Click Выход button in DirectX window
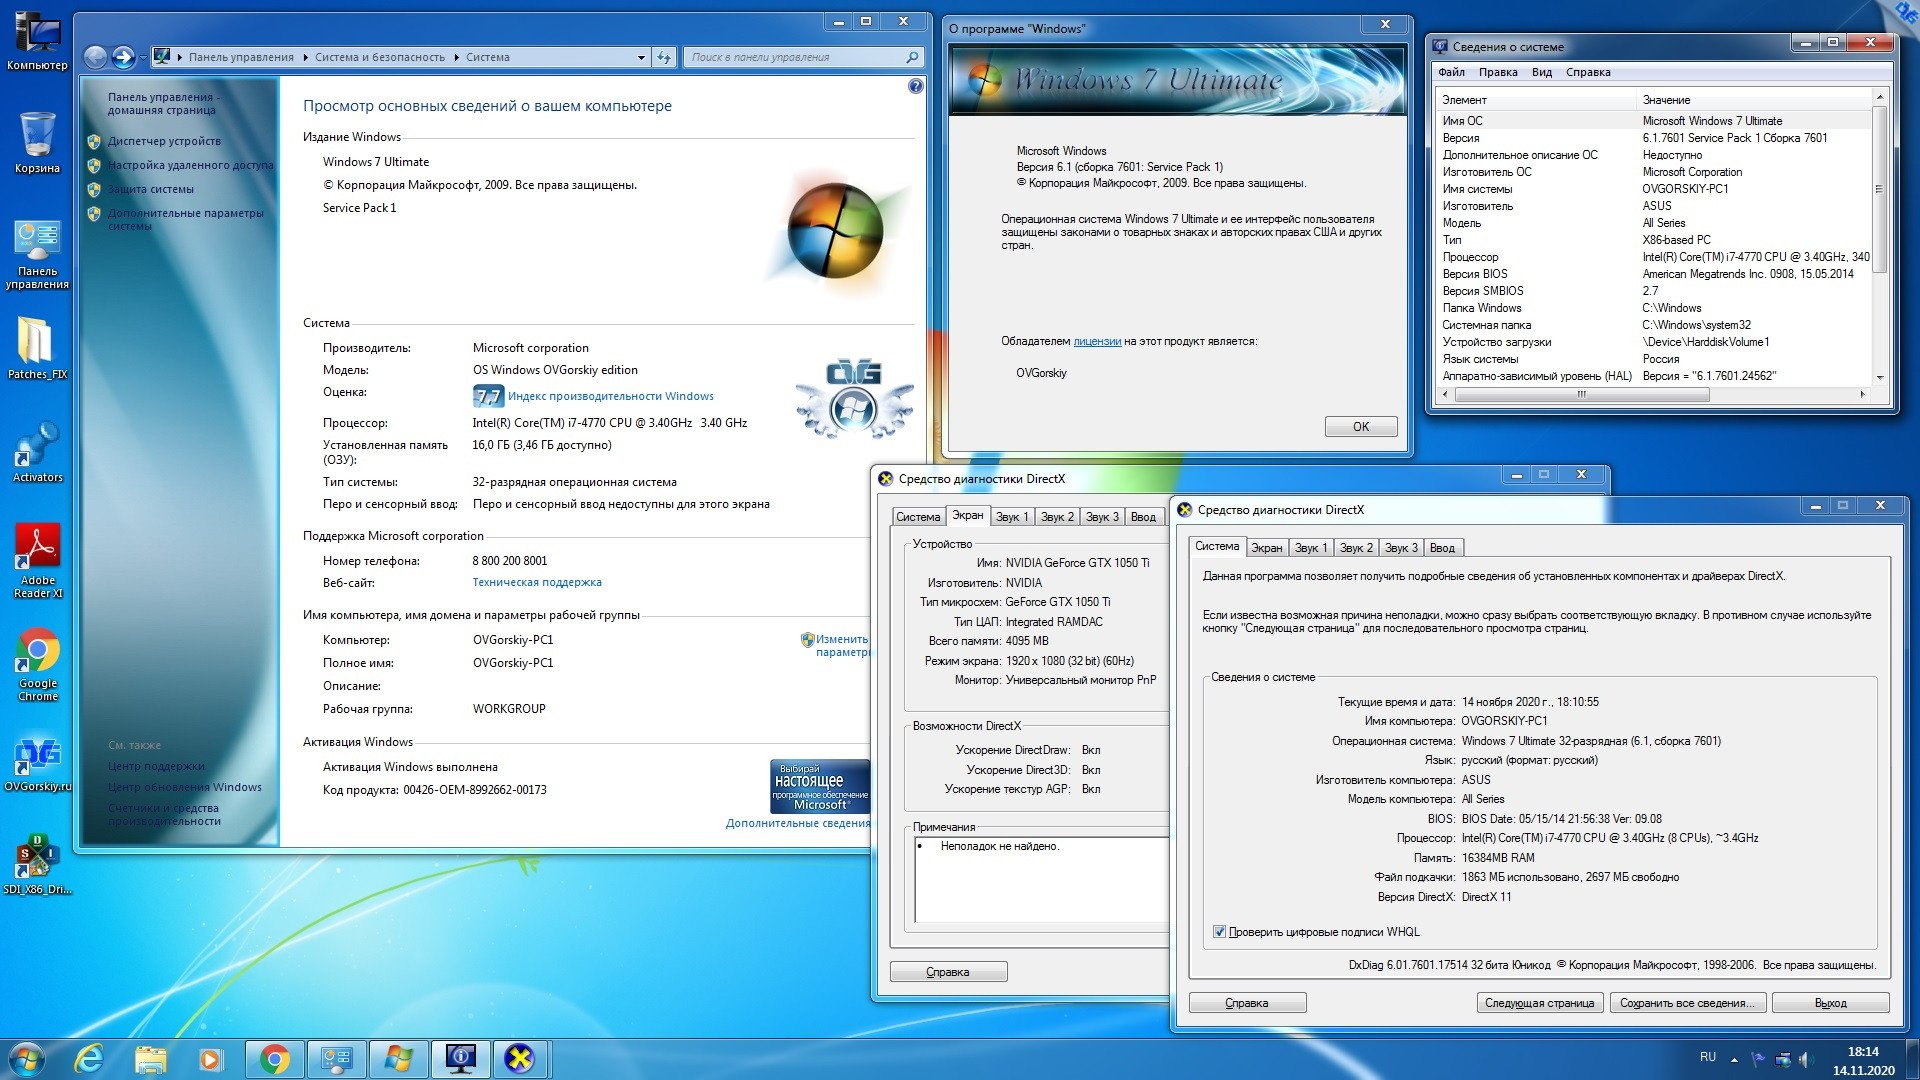The height and width of the screenshot is (1080, 1920). point(1830,1003)
